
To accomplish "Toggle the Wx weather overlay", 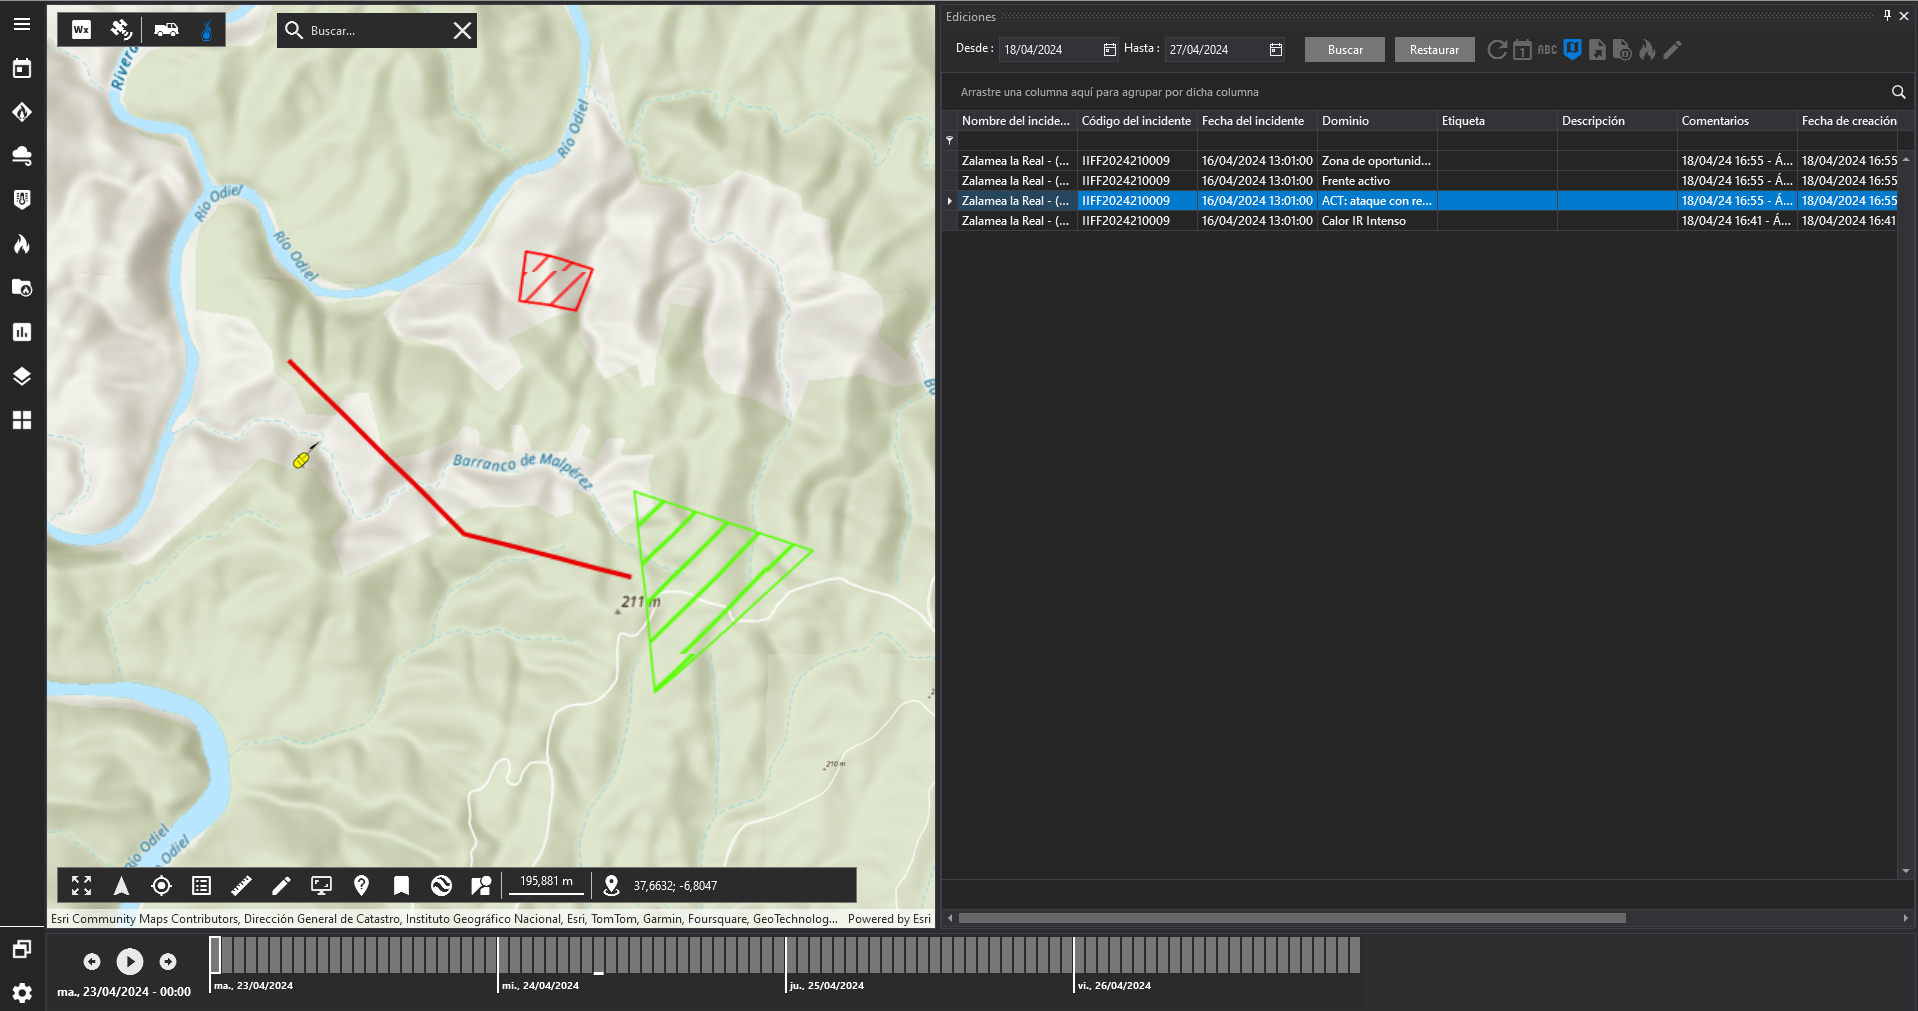I will (81, 30).
